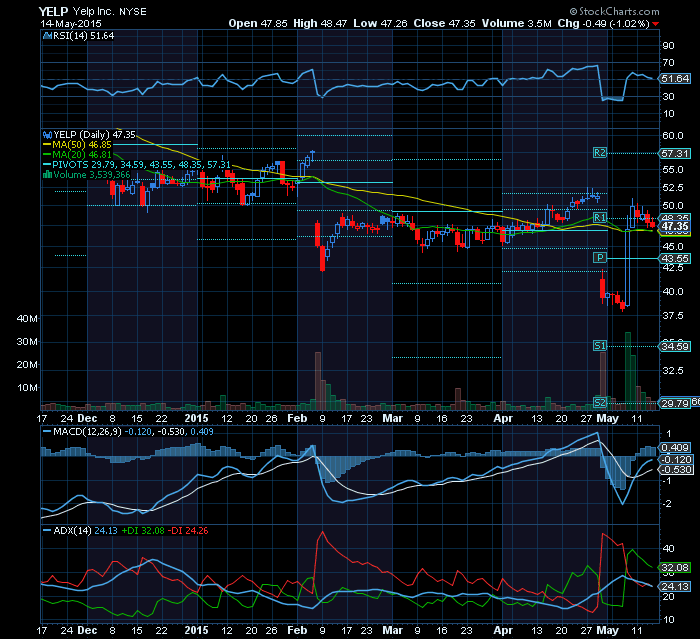Click the Close 47.35 value in the header
The image size is (700, 639).
click(x=445, y=23)
